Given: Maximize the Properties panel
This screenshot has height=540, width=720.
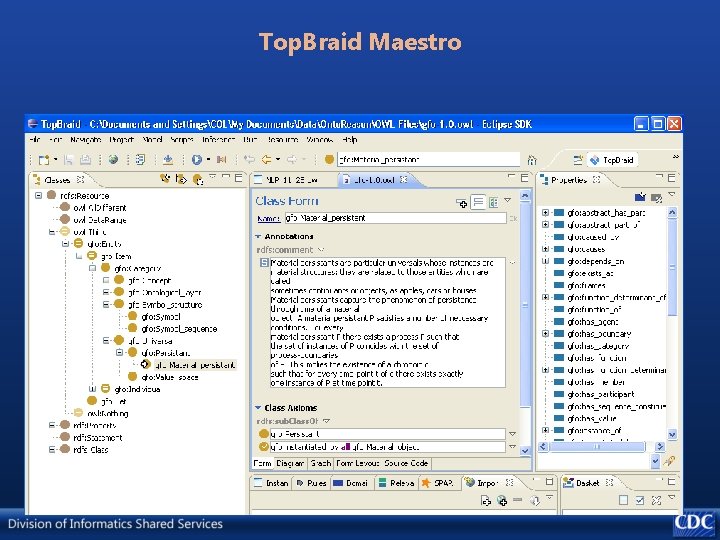Looking at the screenshot, I should 671,178.
